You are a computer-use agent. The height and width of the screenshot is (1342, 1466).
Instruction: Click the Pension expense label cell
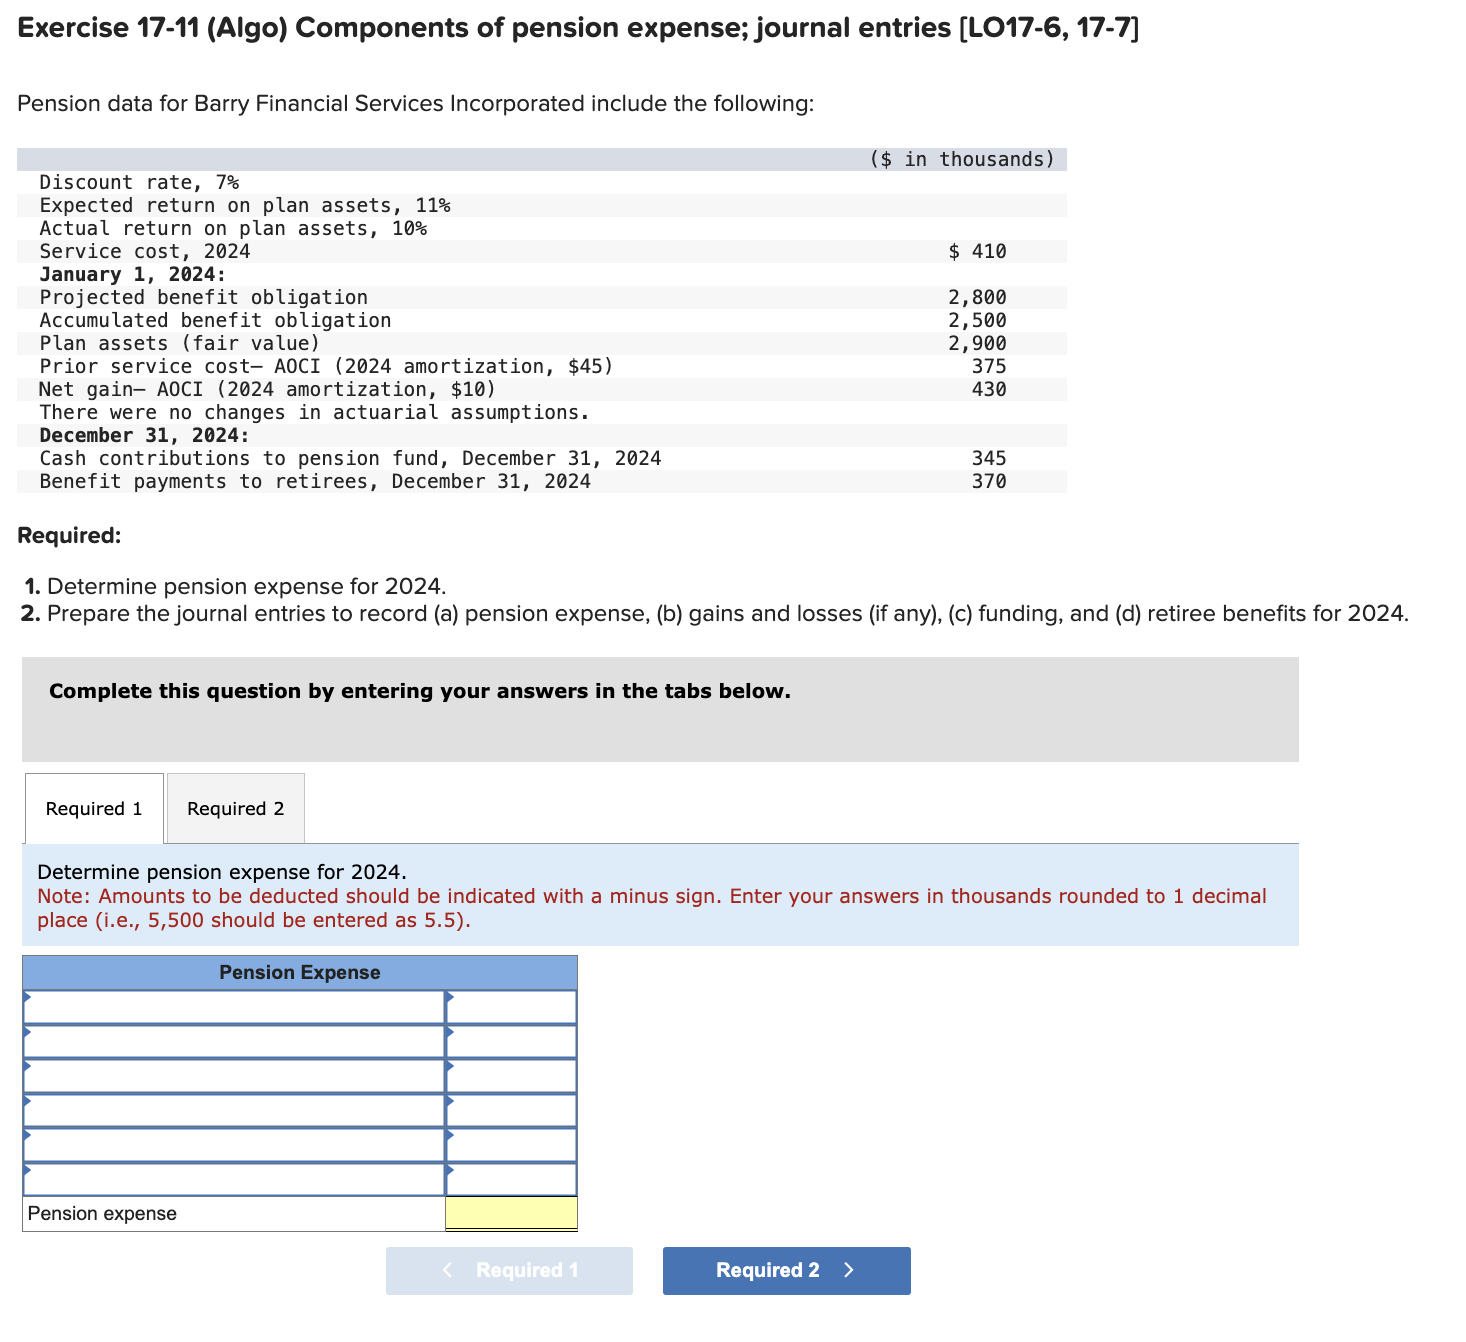click(102, 1213)
